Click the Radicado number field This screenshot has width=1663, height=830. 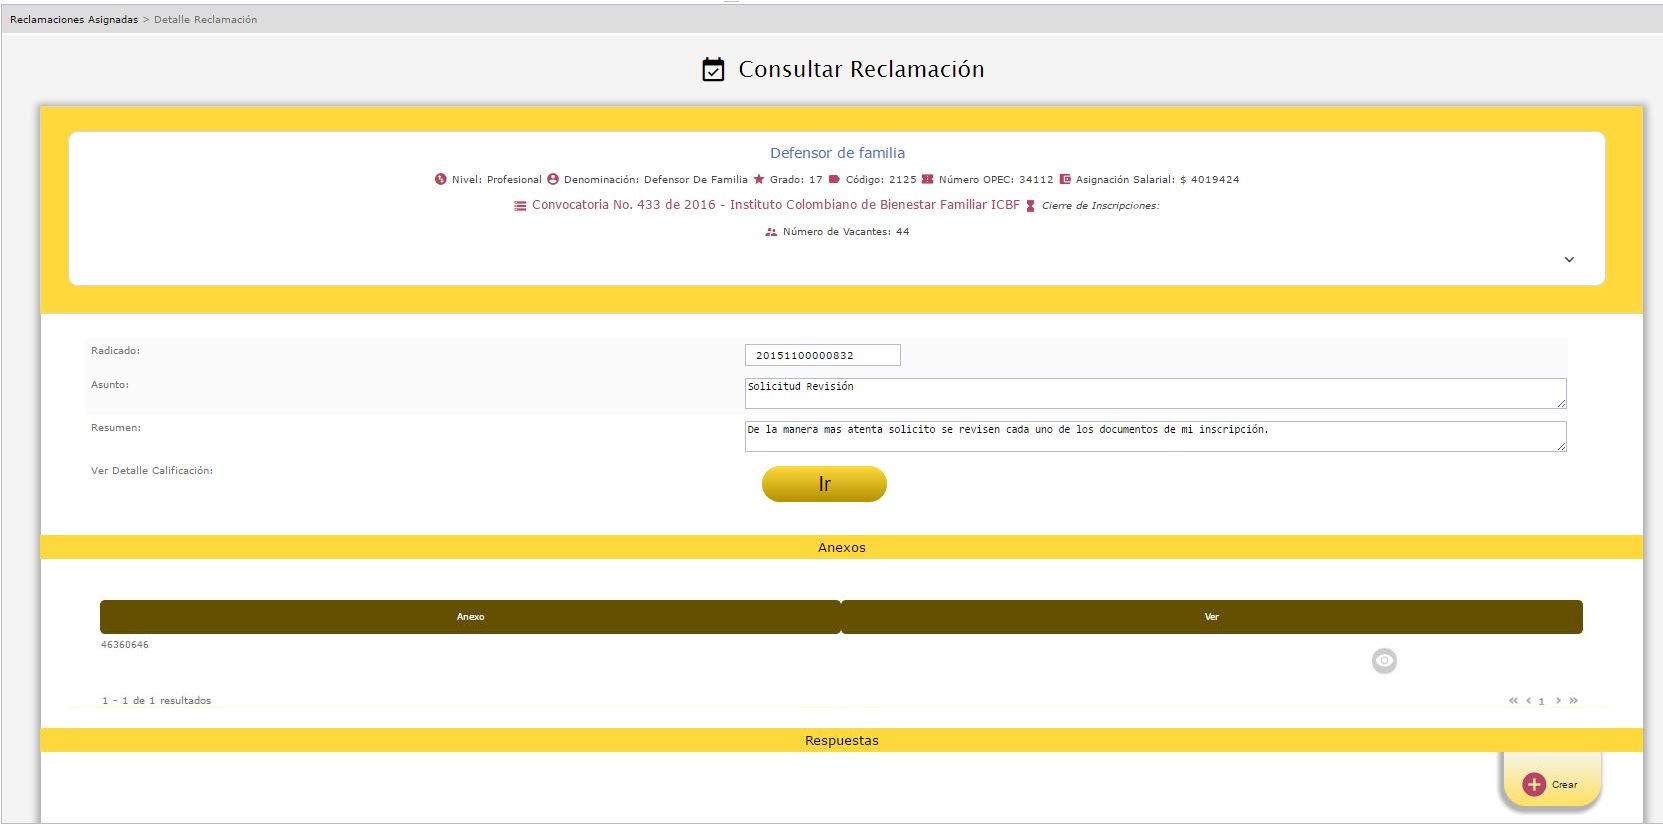[x=822, y=356]
